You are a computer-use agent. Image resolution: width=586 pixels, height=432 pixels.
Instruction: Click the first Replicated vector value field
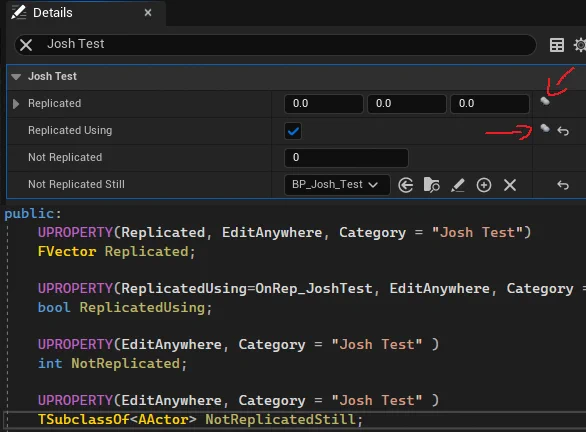point(324,104)
